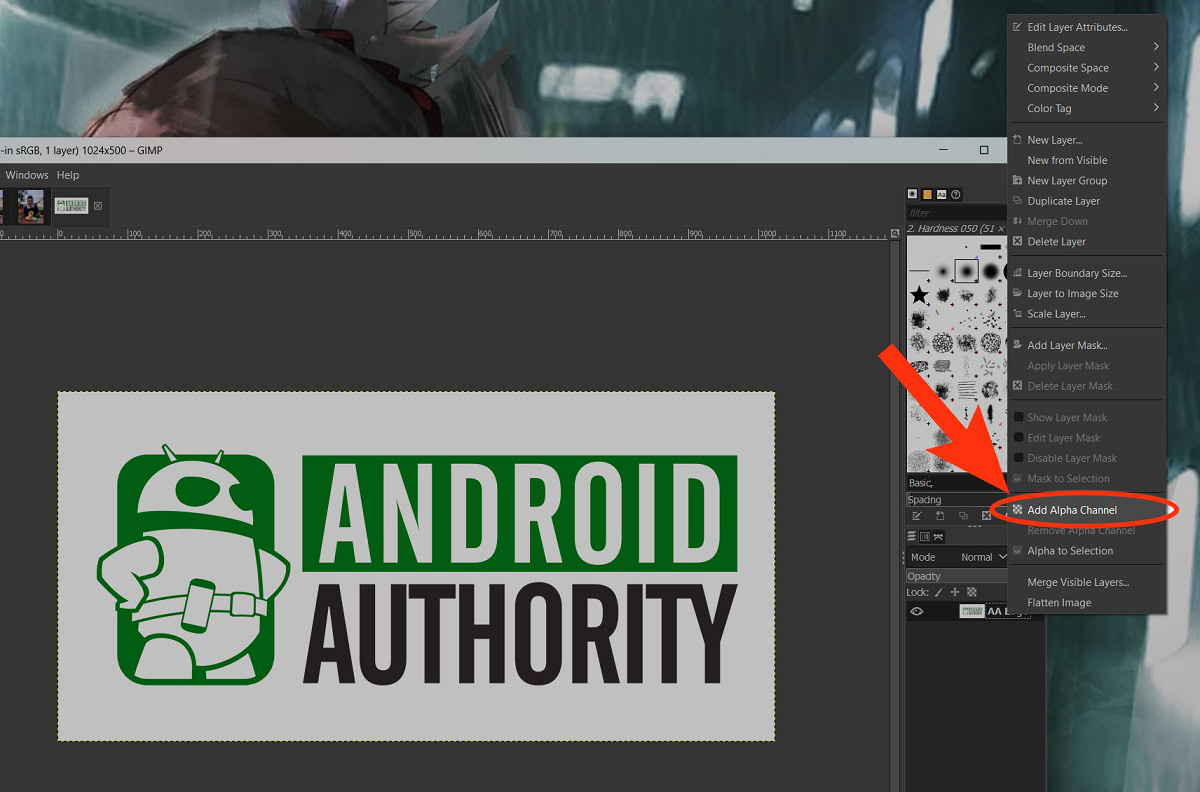Toggle lock pixels brush icon
The height and width of the screenshot is (792, 1200).
[940, 593]
